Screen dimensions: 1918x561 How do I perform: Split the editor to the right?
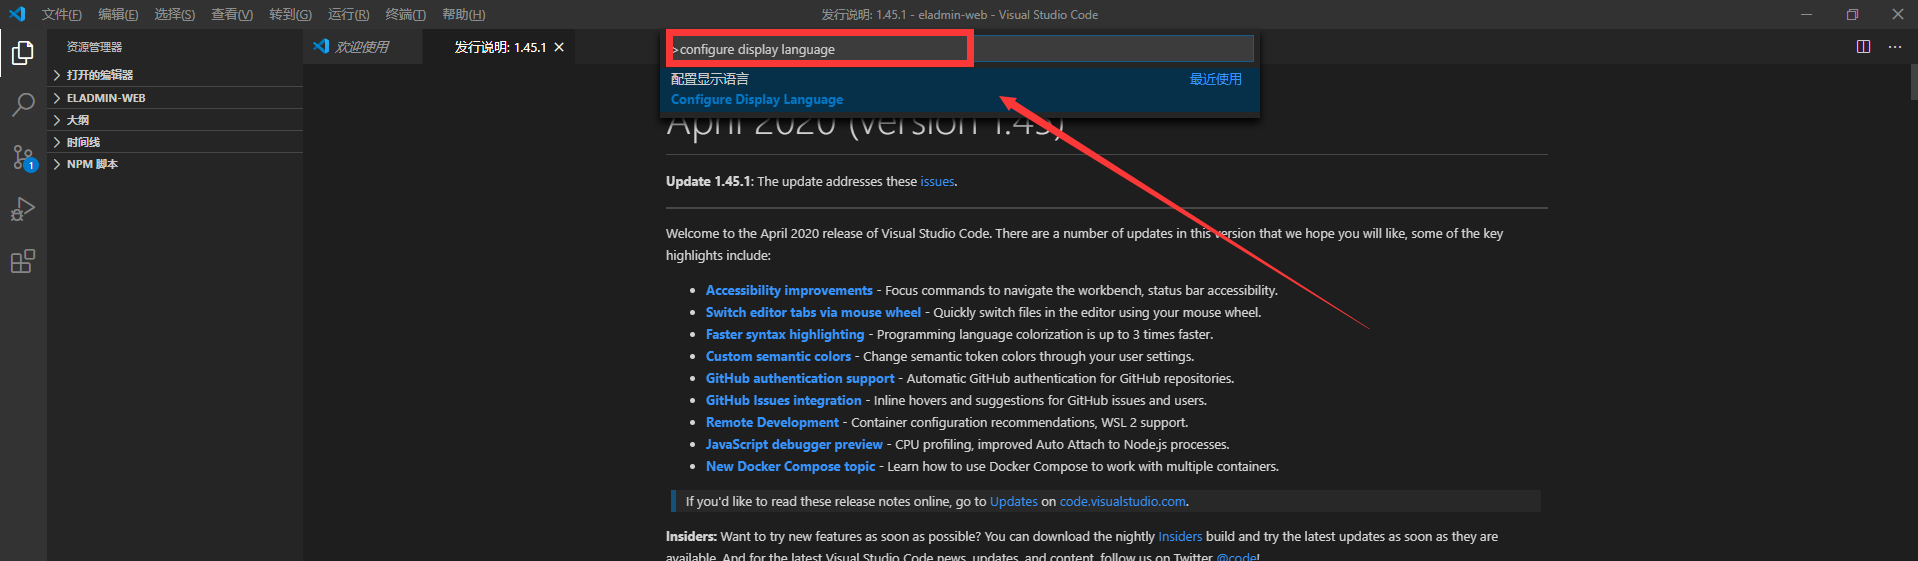pos(1863,47)
